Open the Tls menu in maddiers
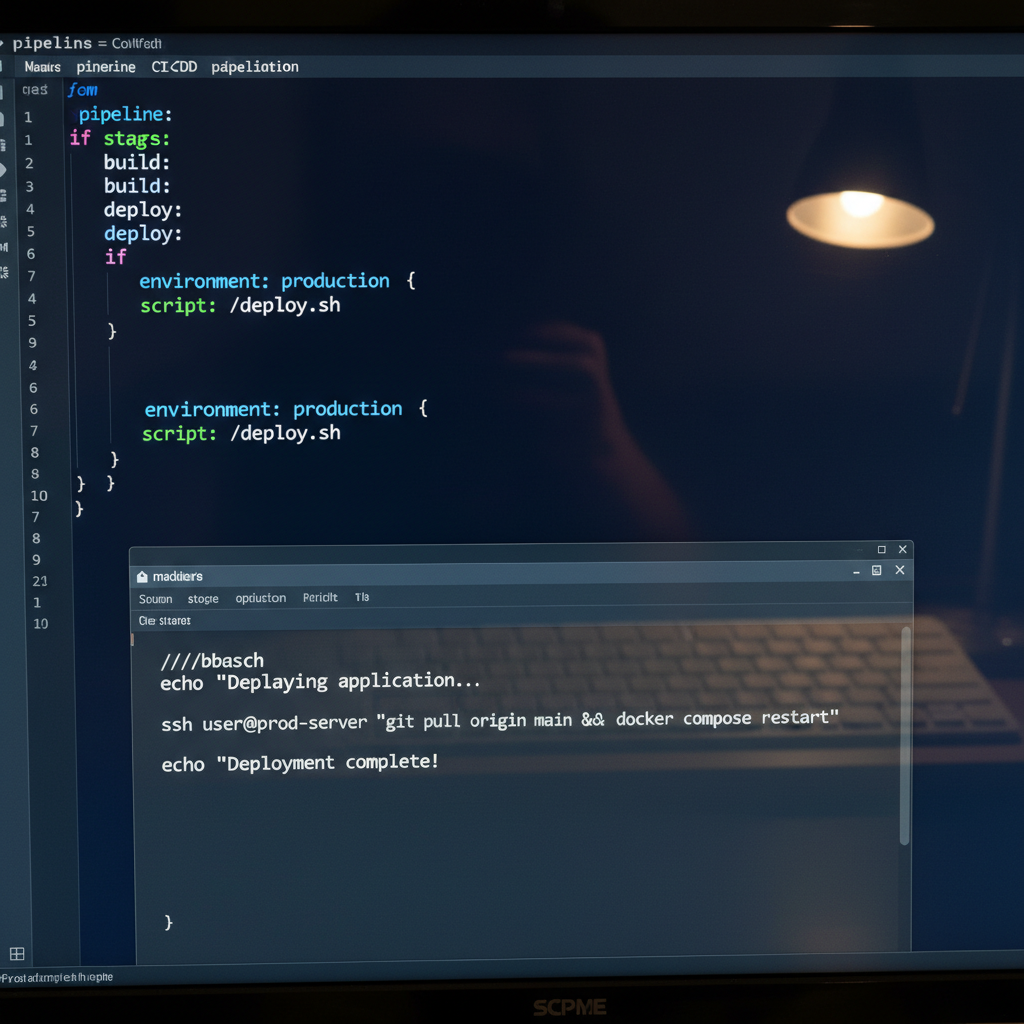Image resolution: width=1024 pixels, height=1024 pixels. [x=362, y=598]
